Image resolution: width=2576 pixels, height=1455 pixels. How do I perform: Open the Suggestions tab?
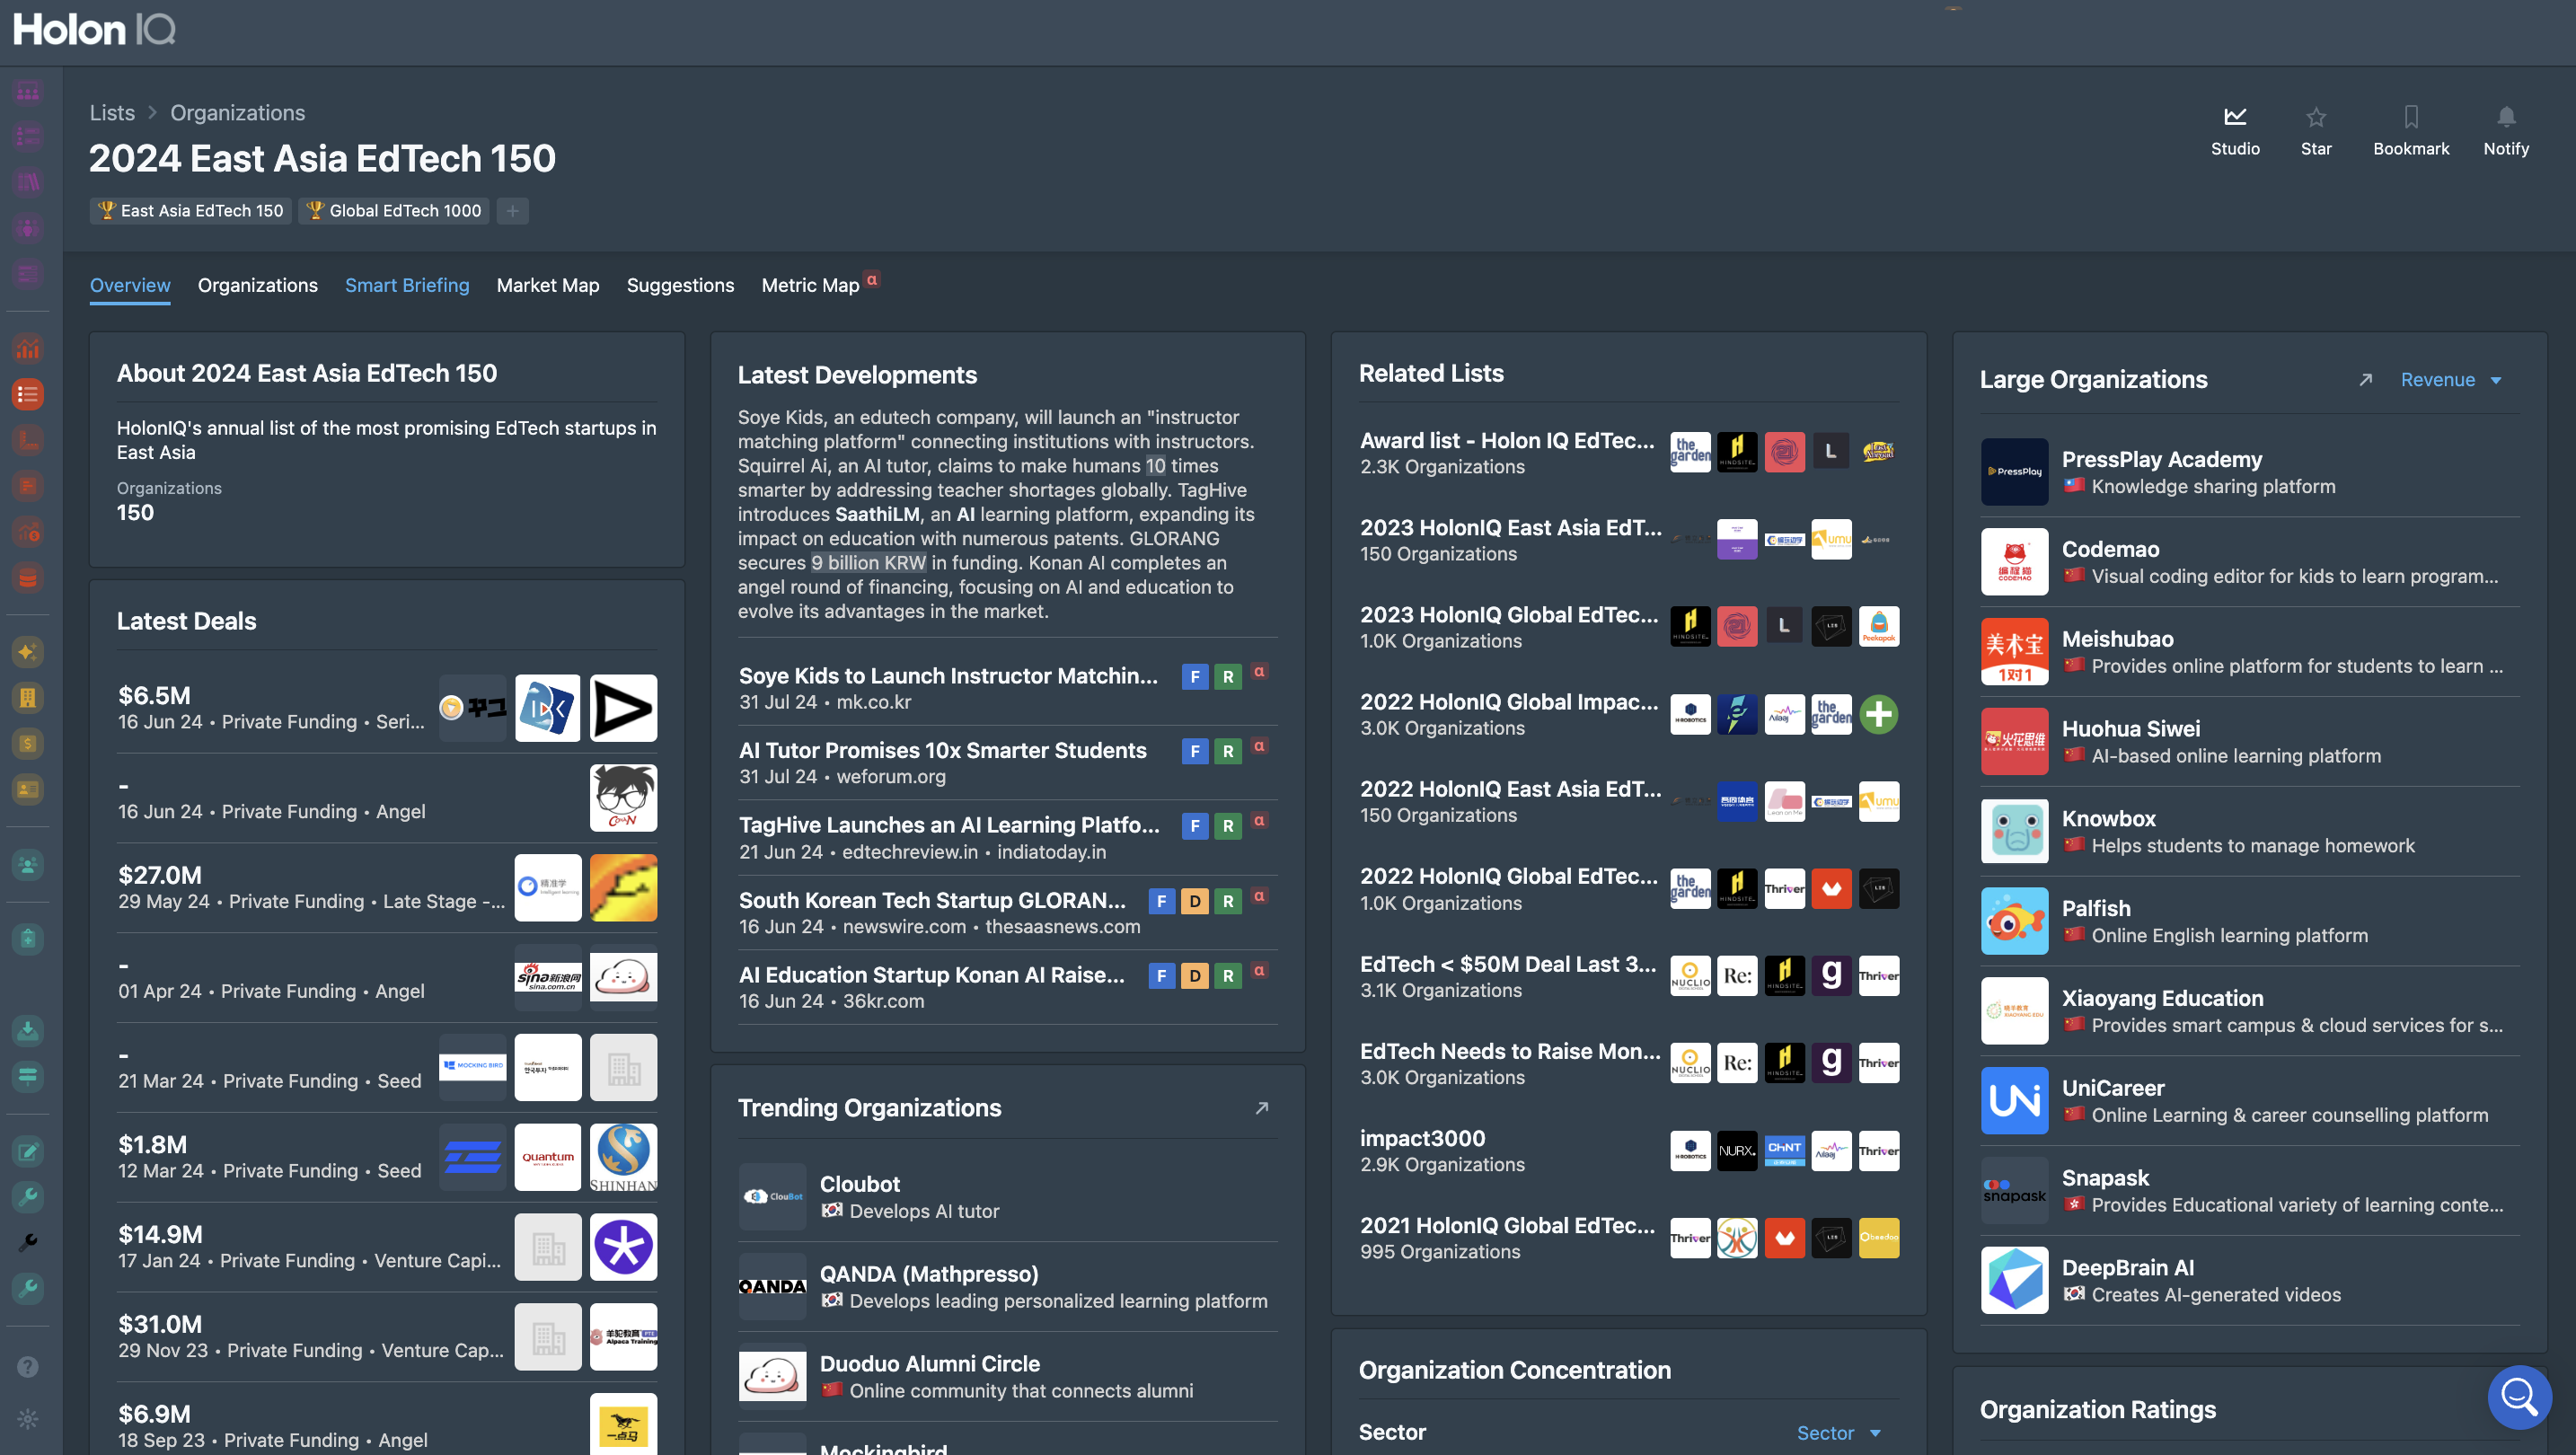(680, 285)
